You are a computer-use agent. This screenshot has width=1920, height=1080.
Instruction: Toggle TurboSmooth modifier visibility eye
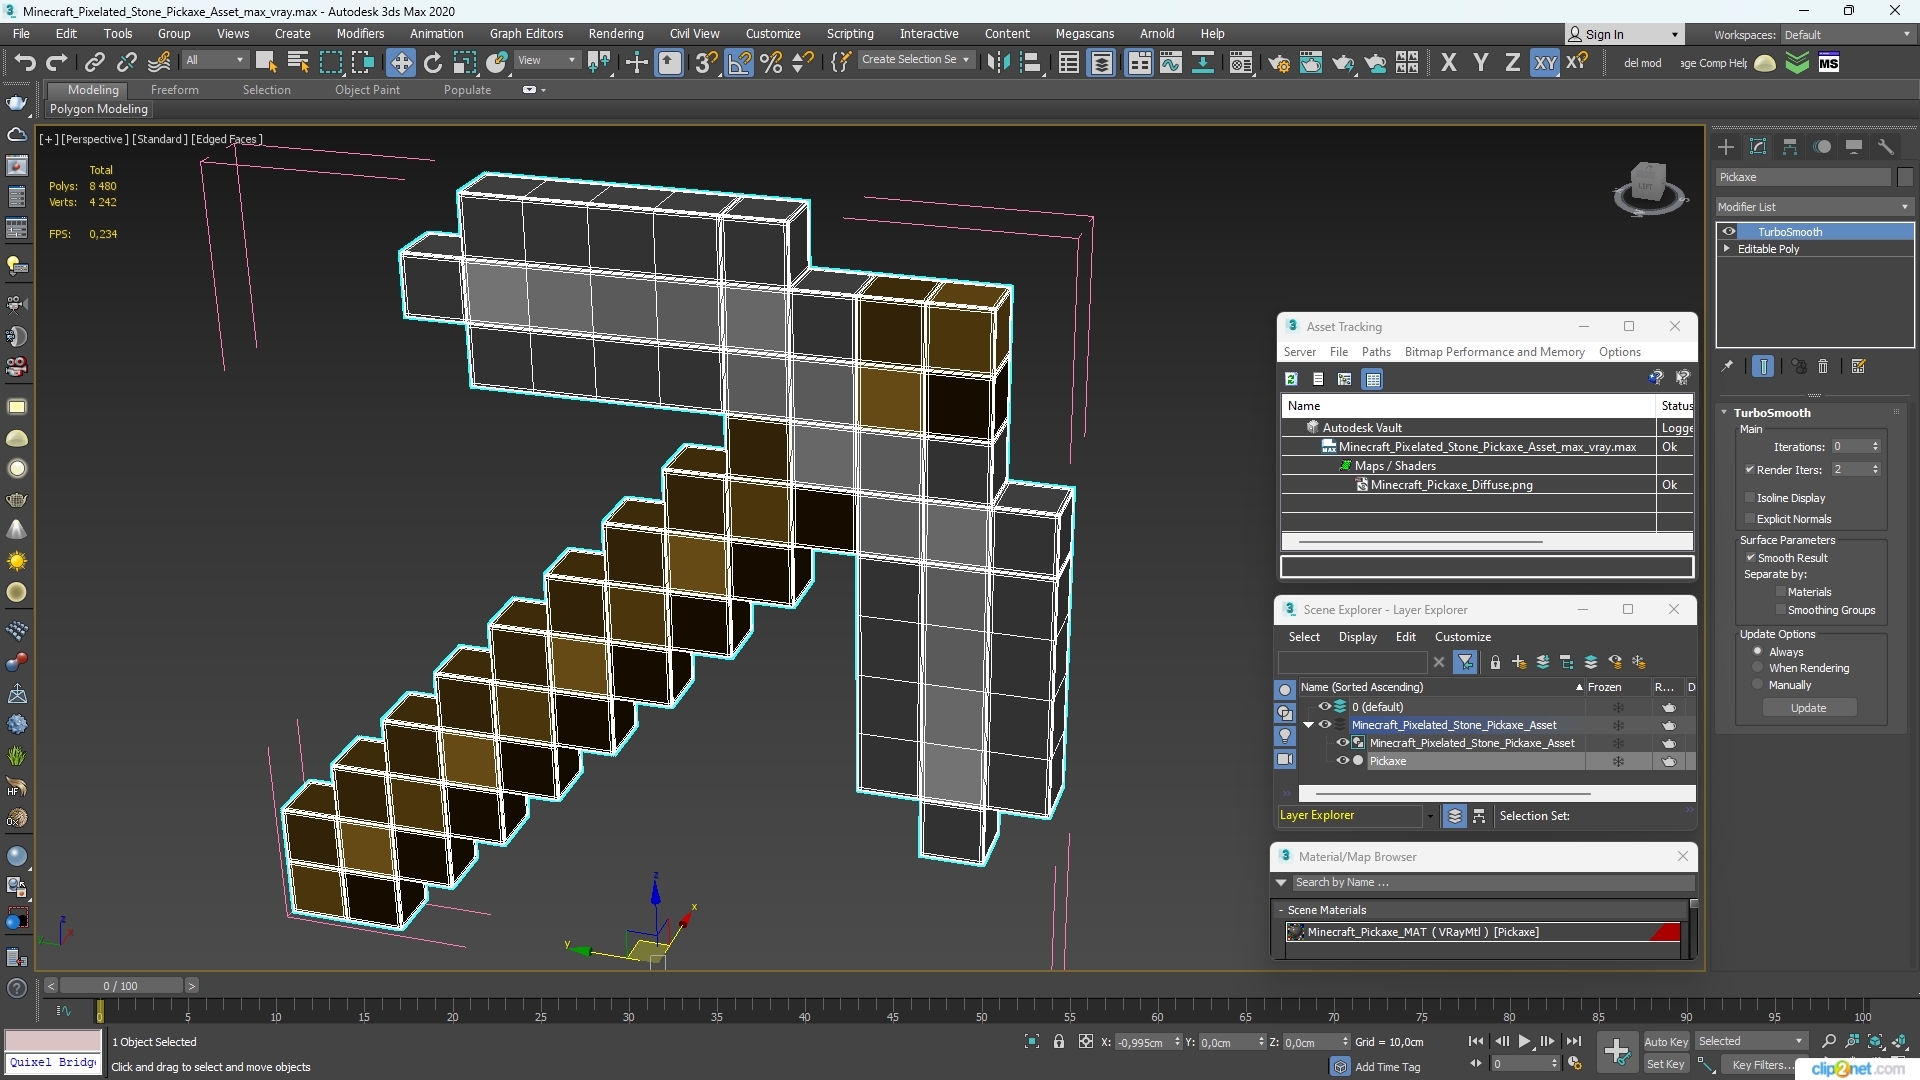click(x=1729, y=232)
